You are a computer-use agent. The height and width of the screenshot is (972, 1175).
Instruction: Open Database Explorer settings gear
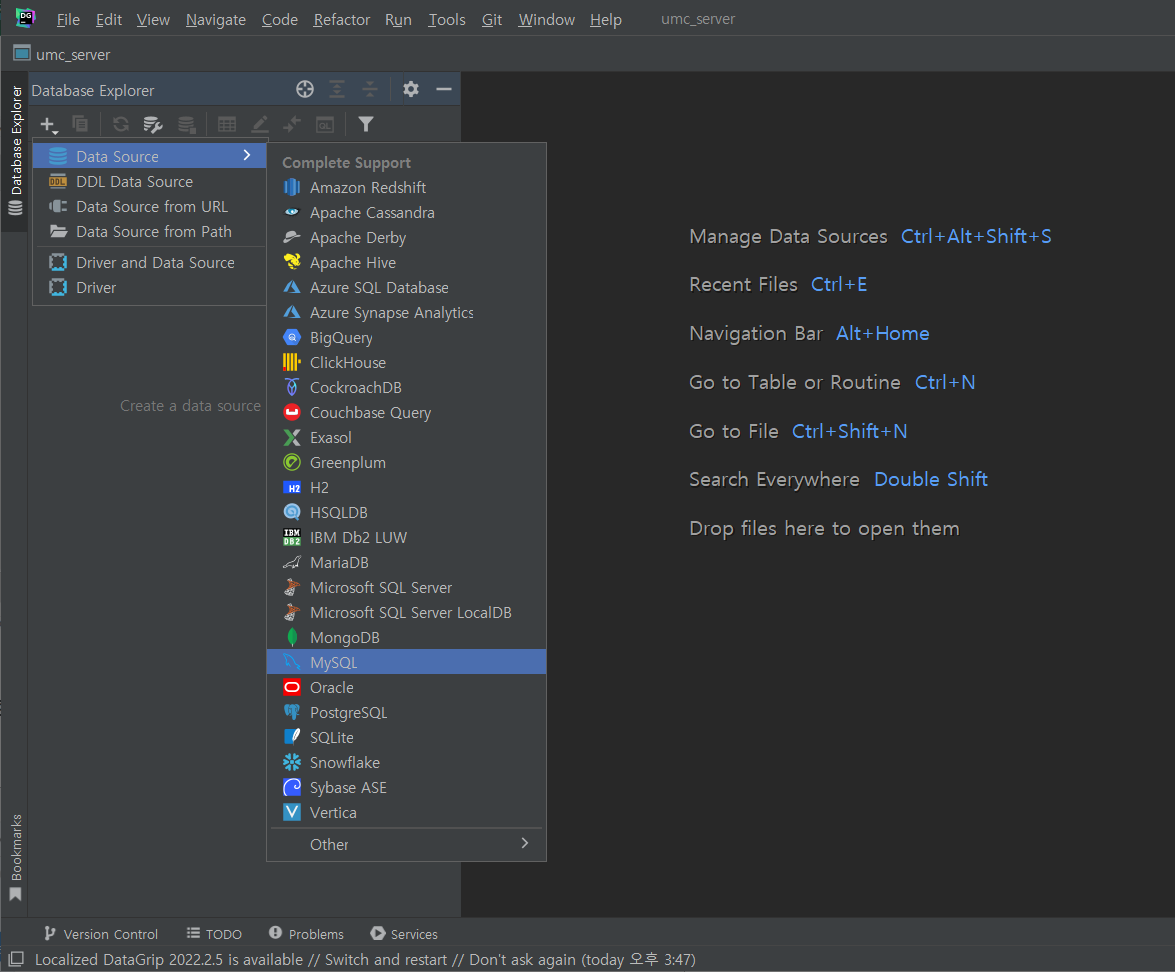coord(411,89)
